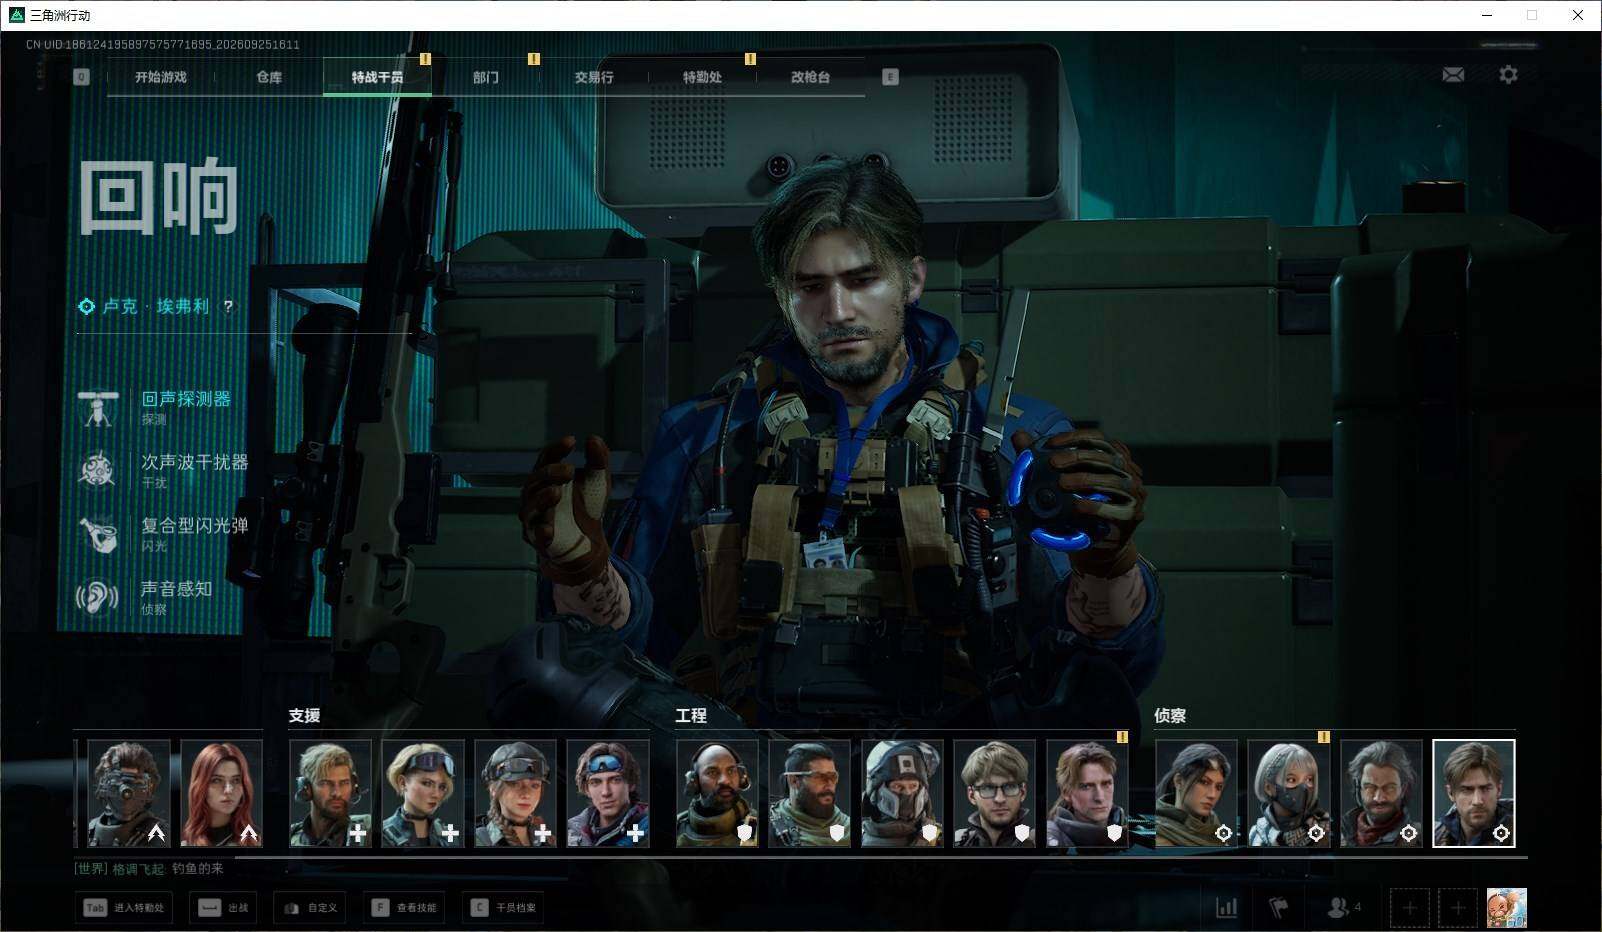1602x932 pixels.
Task: Open the 交易行 tab
Action: click(594, 77)
